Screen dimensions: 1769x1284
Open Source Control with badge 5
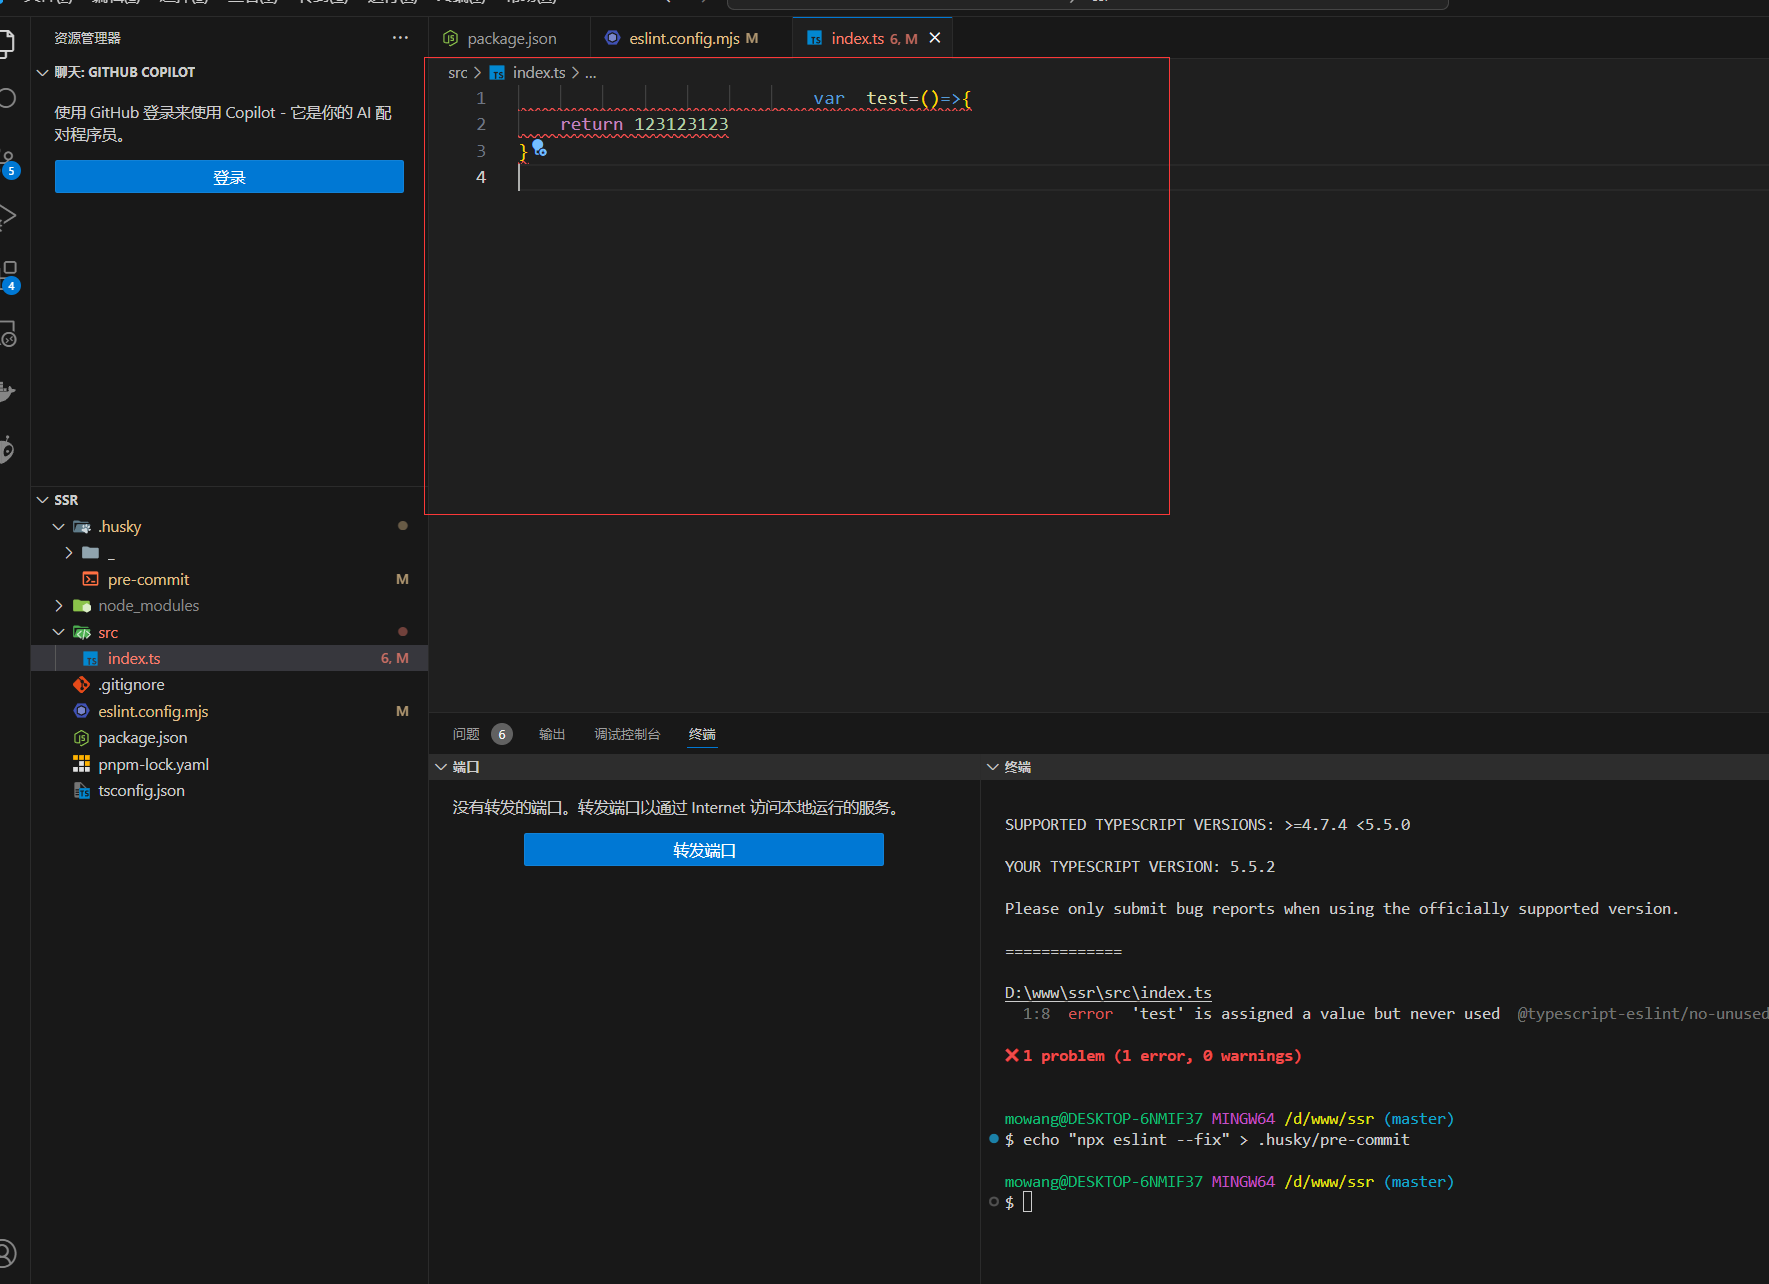click(x=8, y=164)
